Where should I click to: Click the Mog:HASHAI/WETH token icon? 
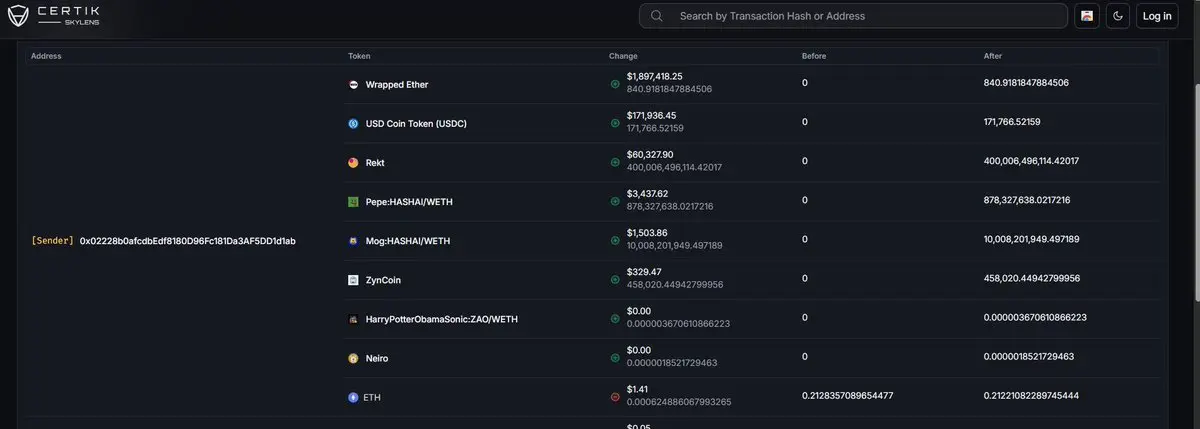click(353, 241)
